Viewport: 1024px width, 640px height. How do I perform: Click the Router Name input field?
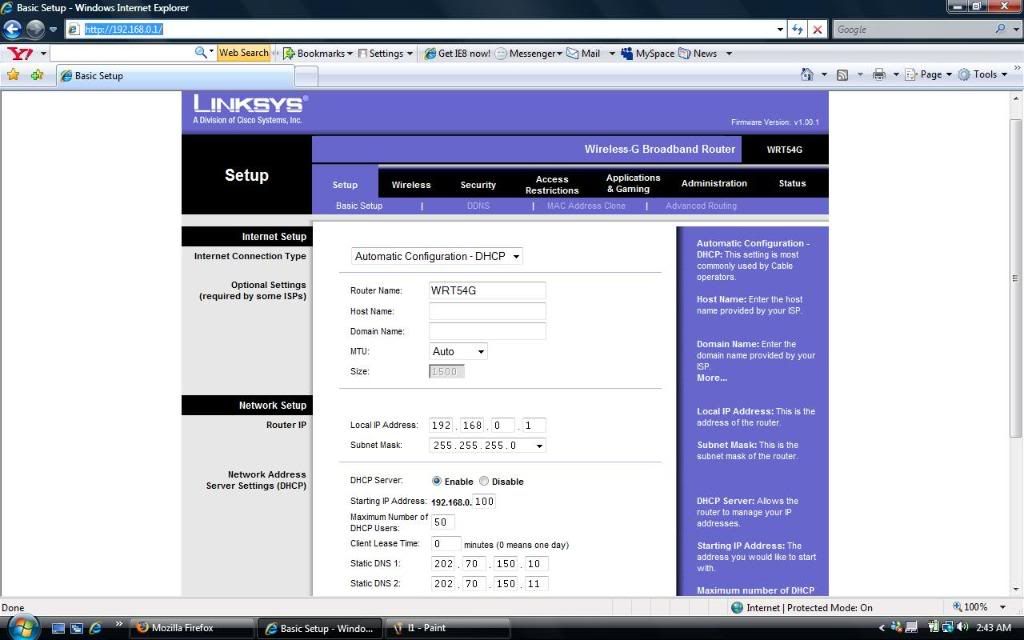487,291
